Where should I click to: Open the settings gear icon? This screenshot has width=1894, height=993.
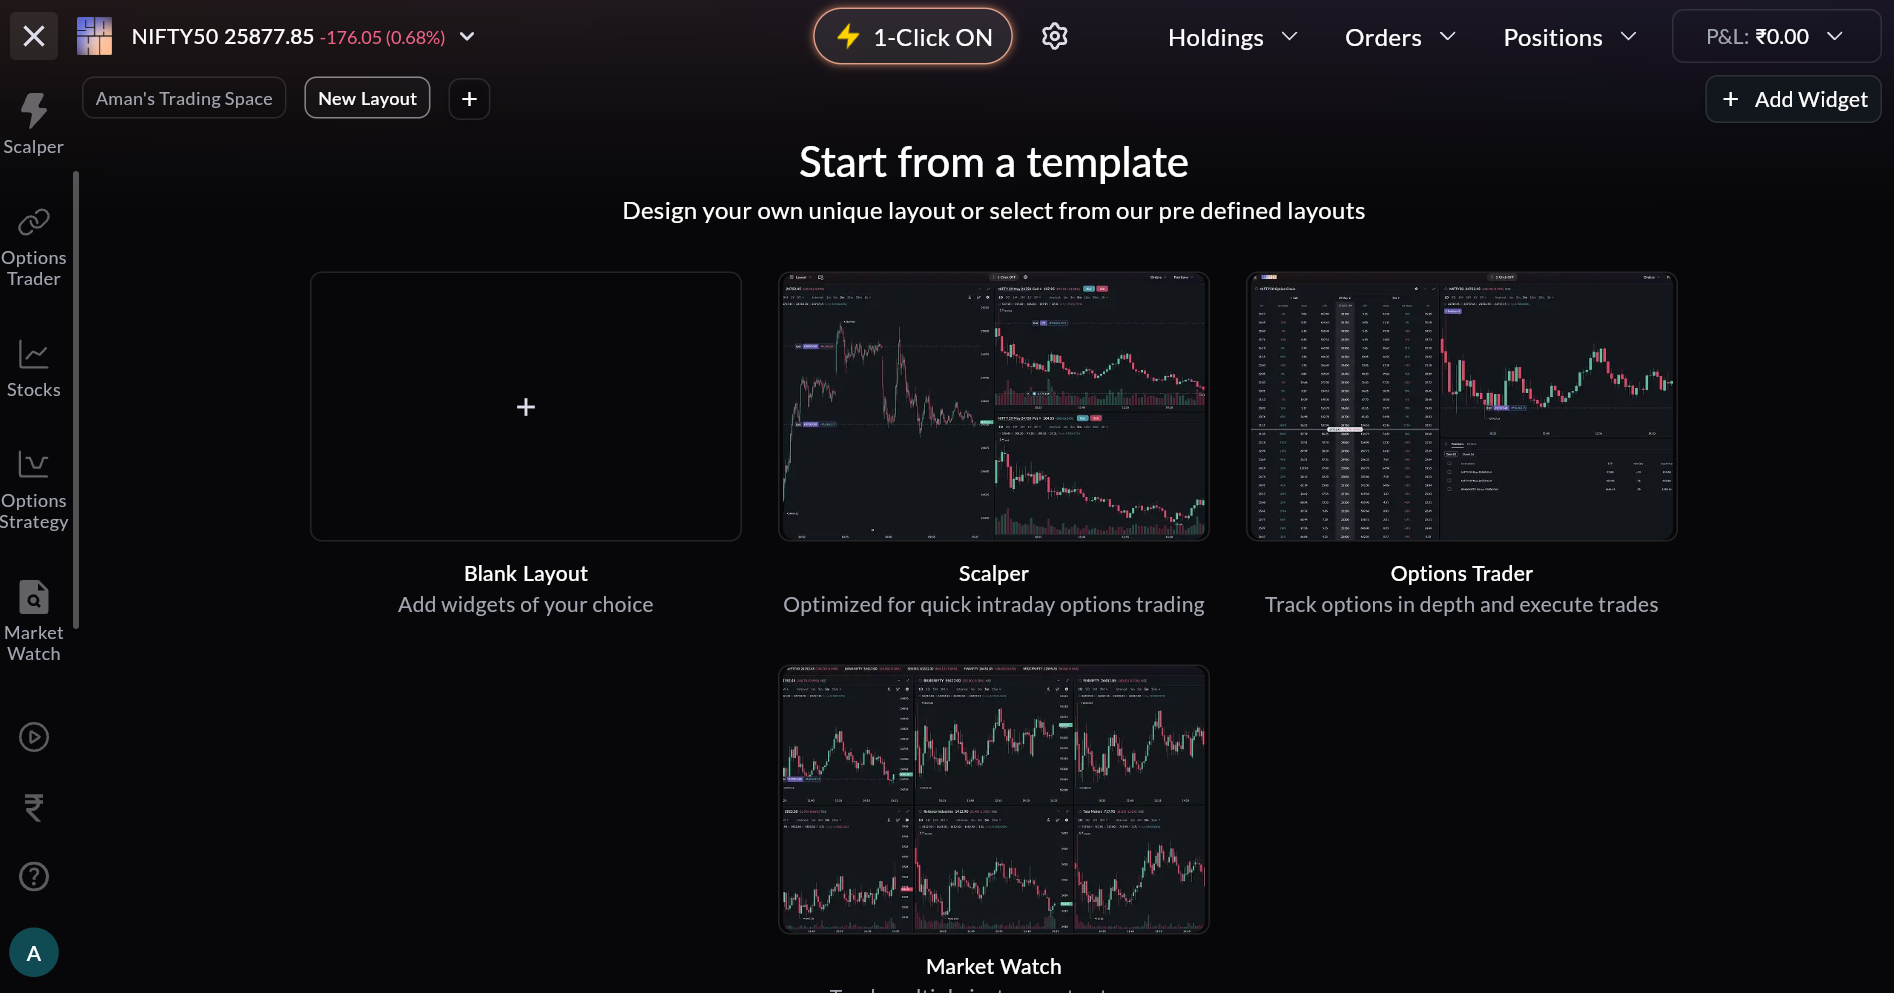1054,37
